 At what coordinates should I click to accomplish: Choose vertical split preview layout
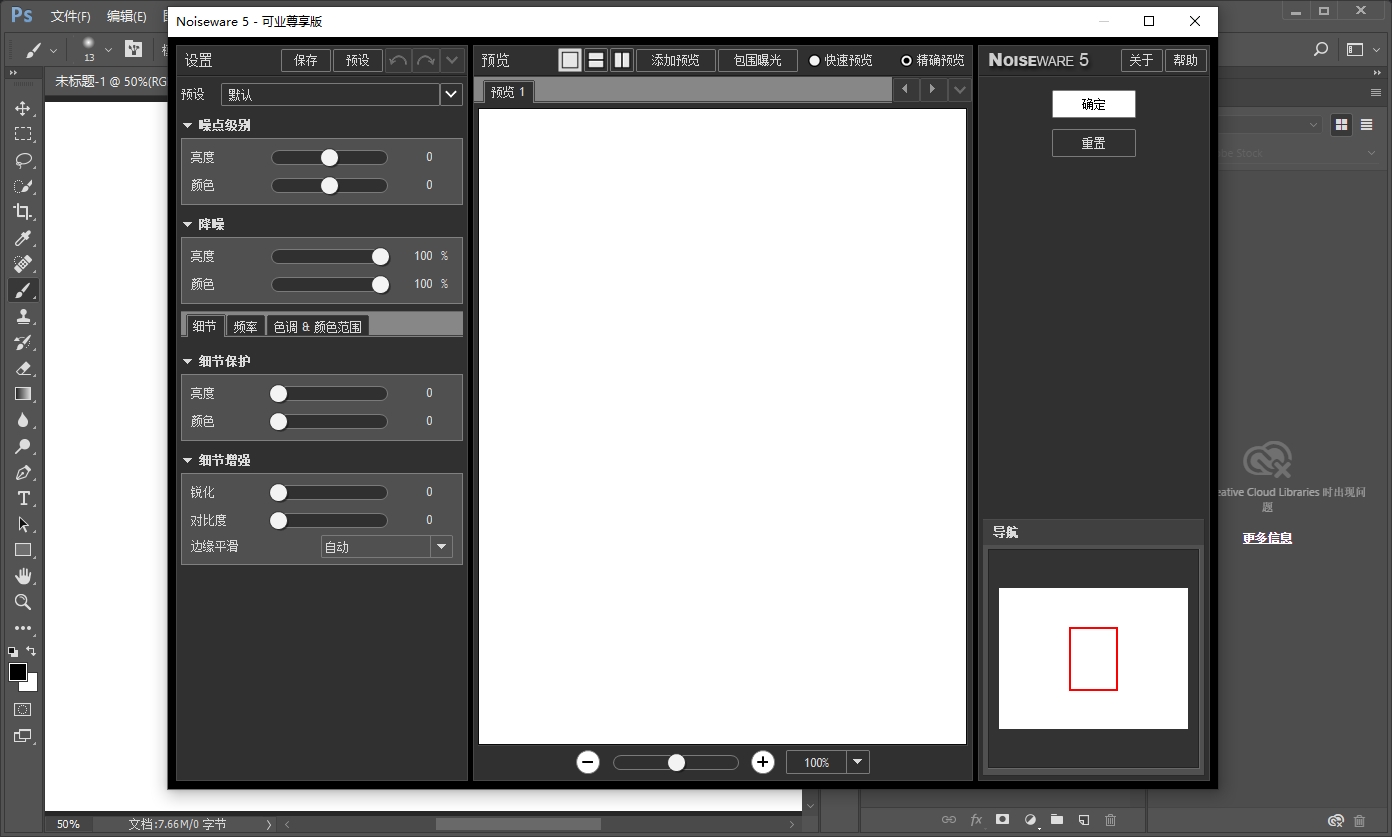click(622, 60)
